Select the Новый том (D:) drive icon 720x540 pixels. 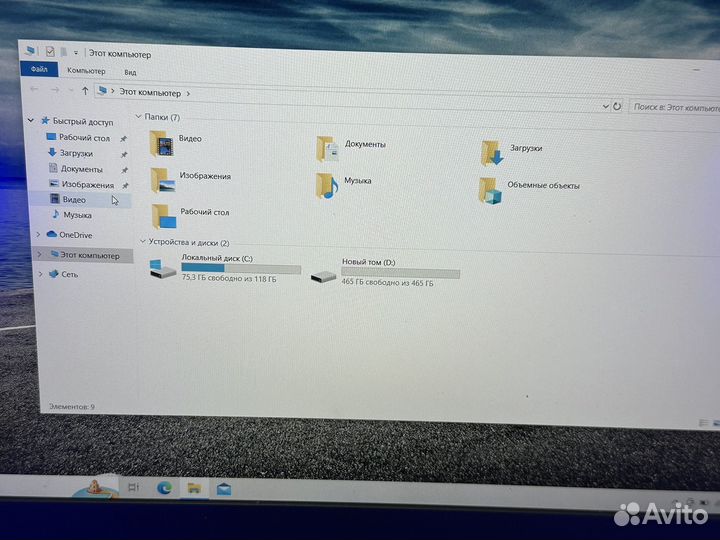tap(323, 276)
